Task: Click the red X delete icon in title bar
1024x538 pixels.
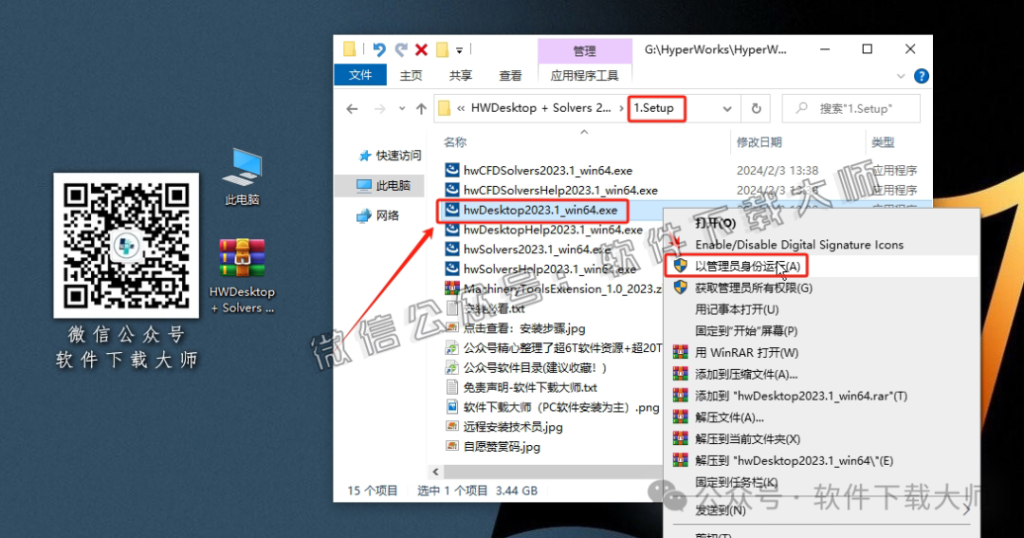Action: [421, 49]
